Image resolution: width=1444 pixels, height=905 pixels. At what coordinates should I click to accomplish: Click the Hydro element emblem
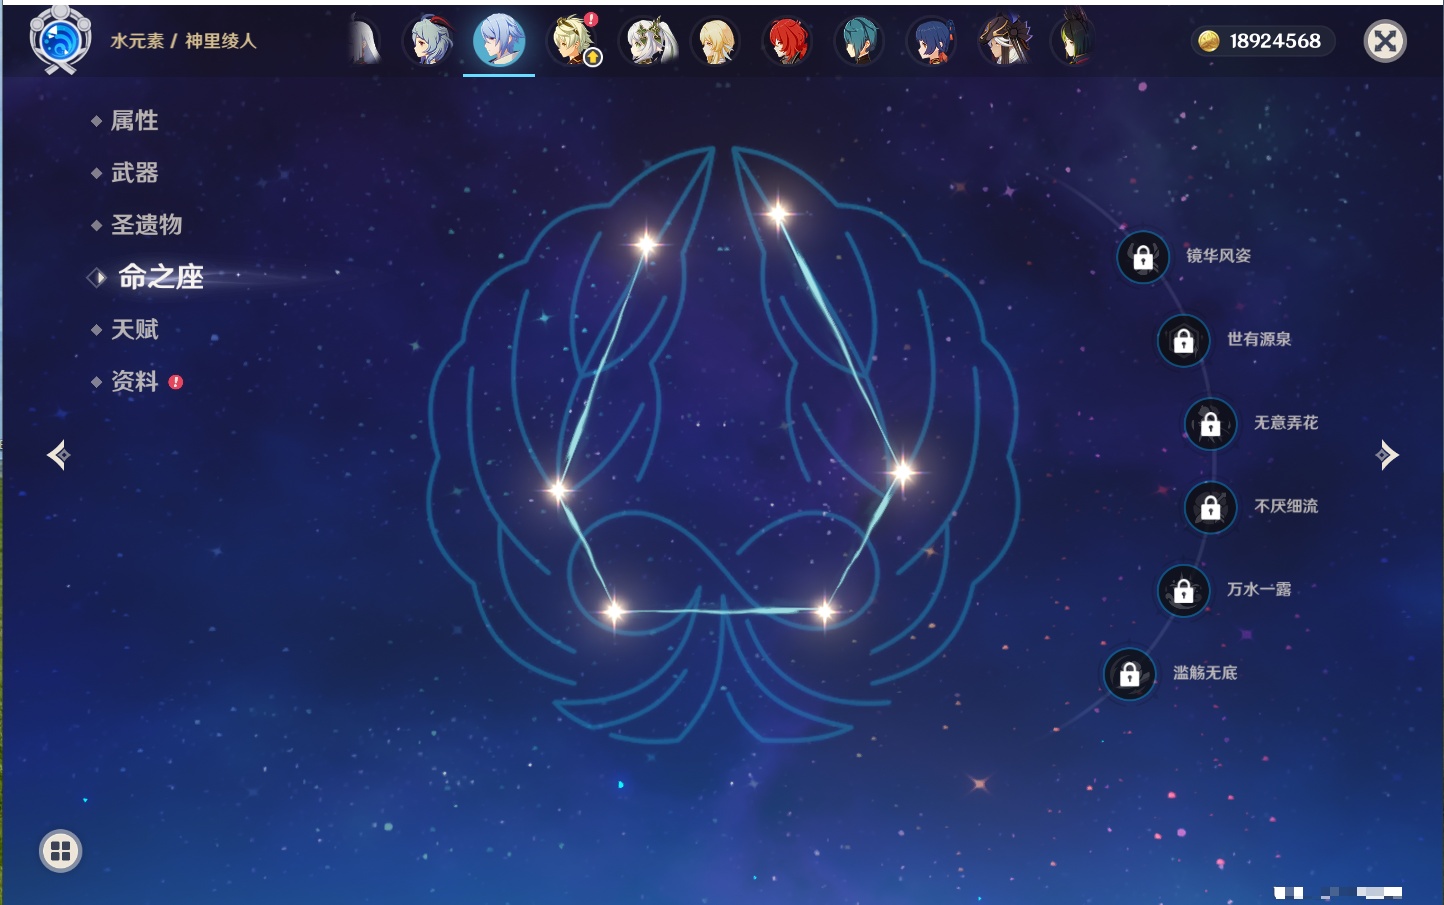pyautogui.click(x=60, y=40)
